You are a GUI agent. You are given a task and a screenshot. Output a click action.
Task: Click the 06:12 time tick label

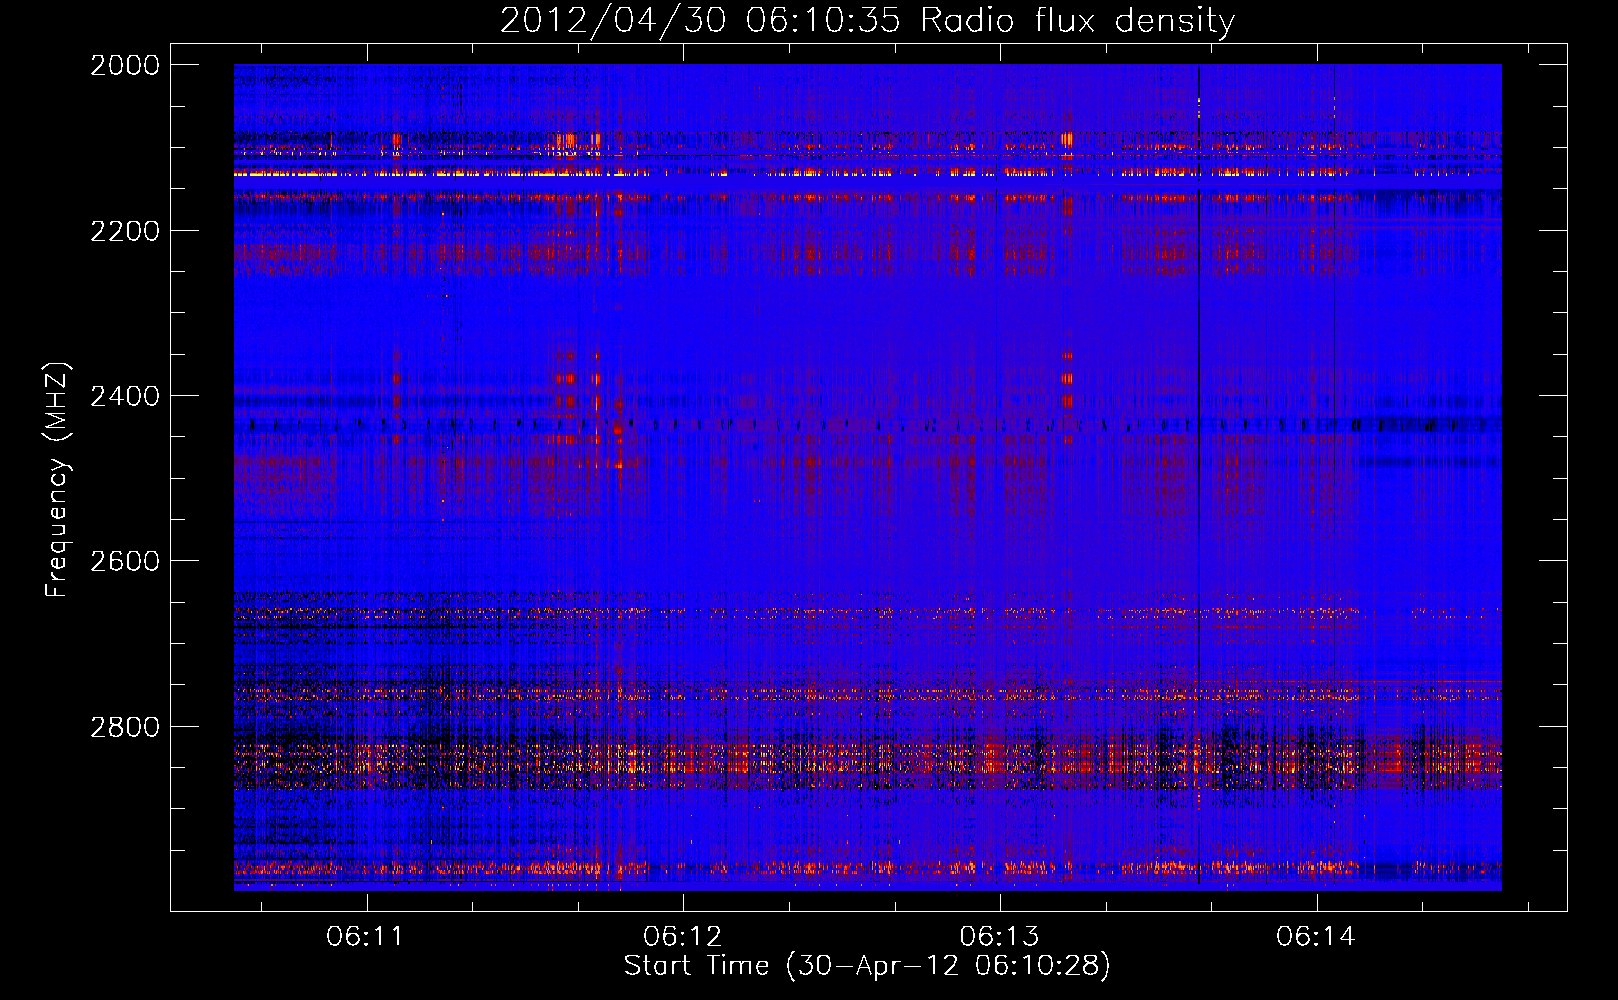[x=682, y=937]
